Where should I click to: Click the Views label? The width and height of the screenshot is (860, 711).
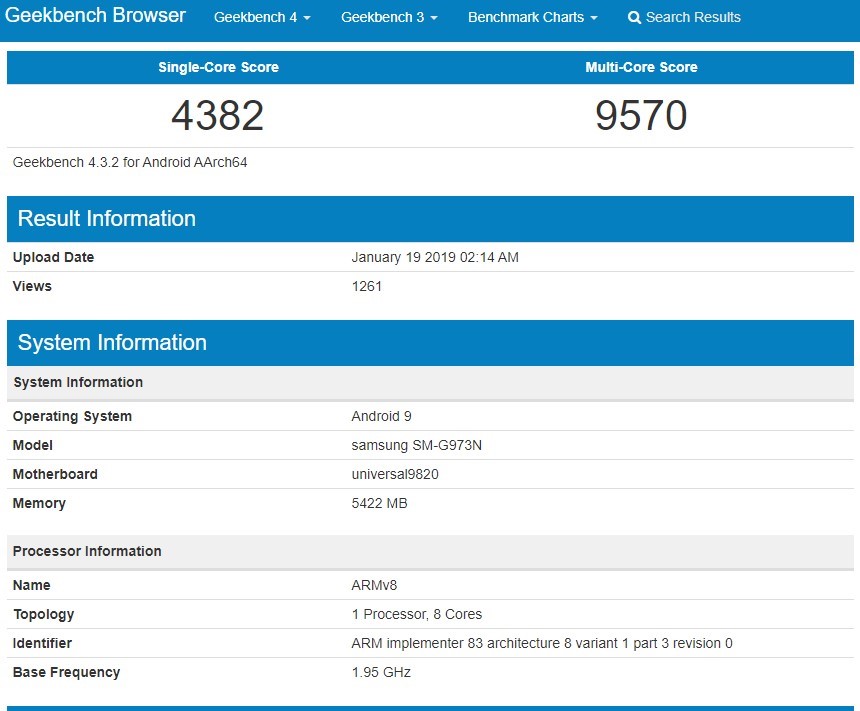(32, 286)
